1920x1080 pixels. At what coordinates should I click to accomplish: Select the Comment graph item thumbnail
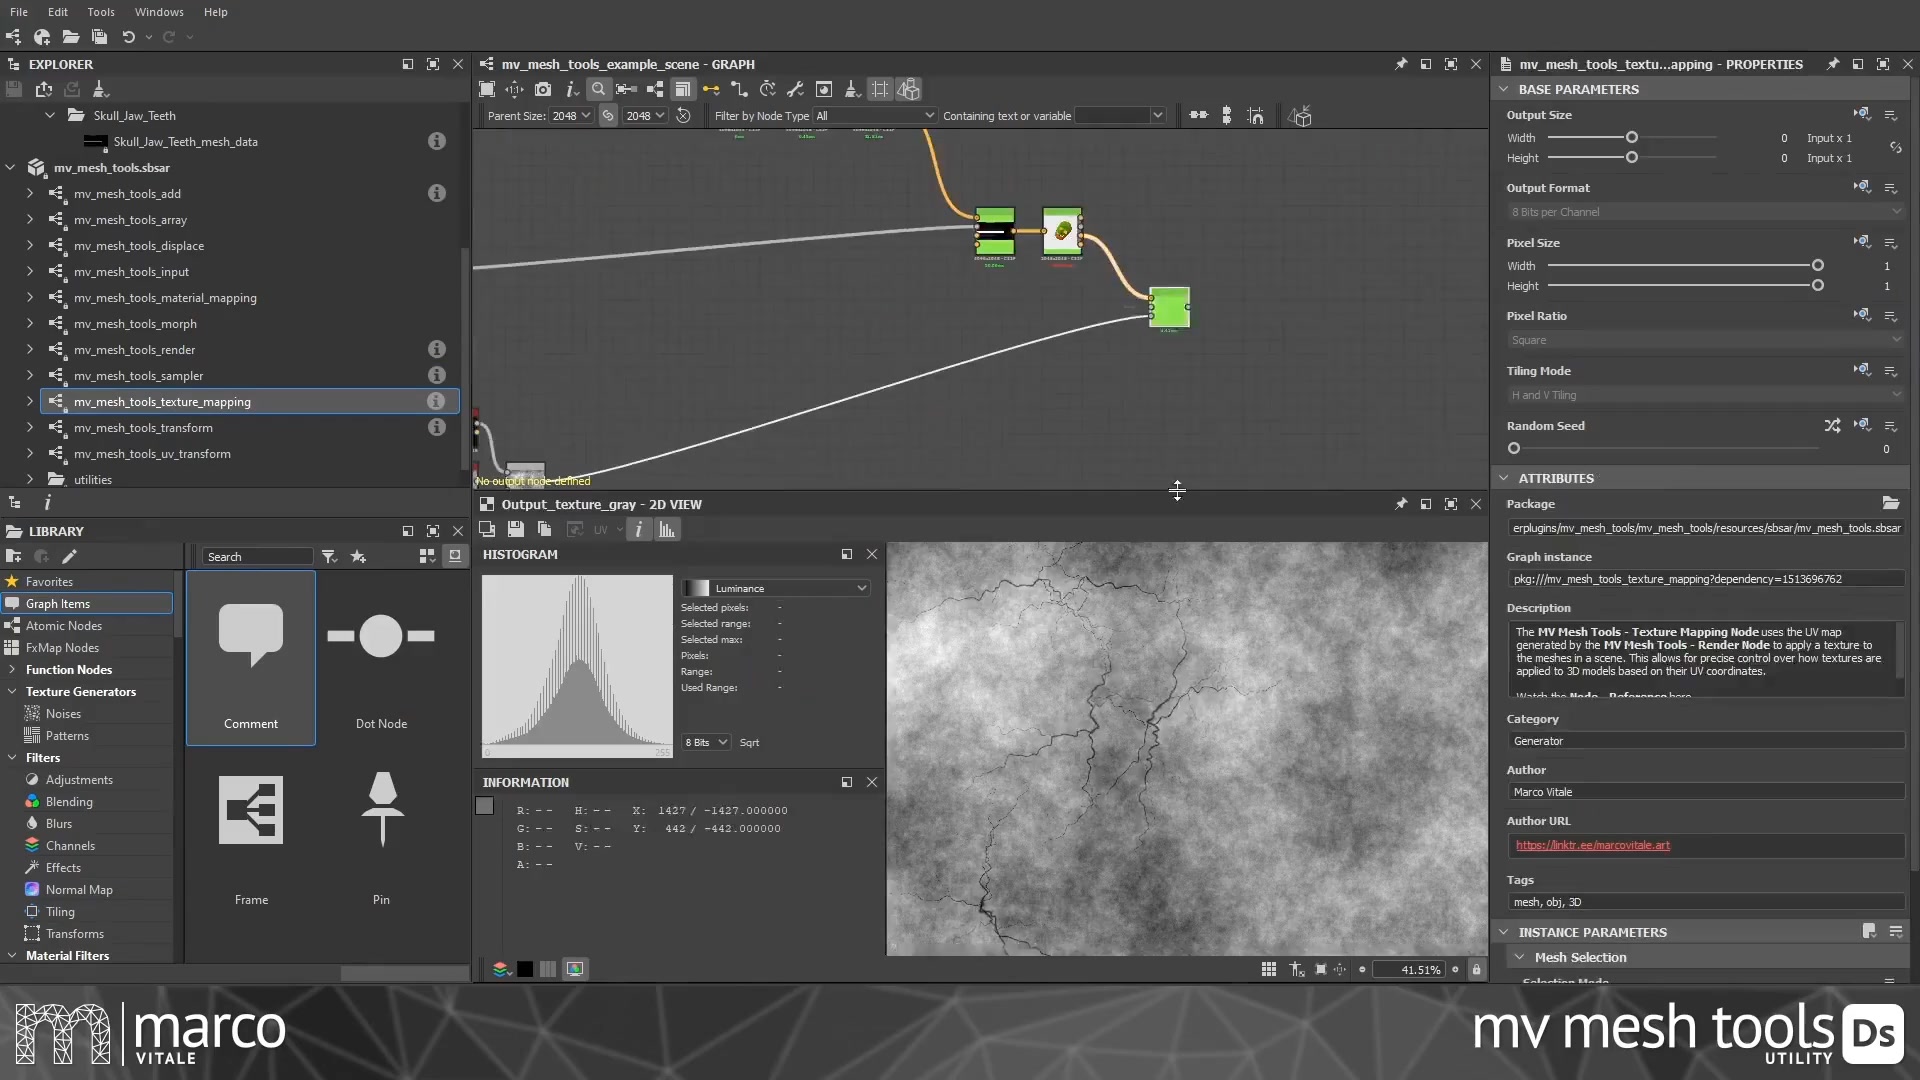point(251,658)
